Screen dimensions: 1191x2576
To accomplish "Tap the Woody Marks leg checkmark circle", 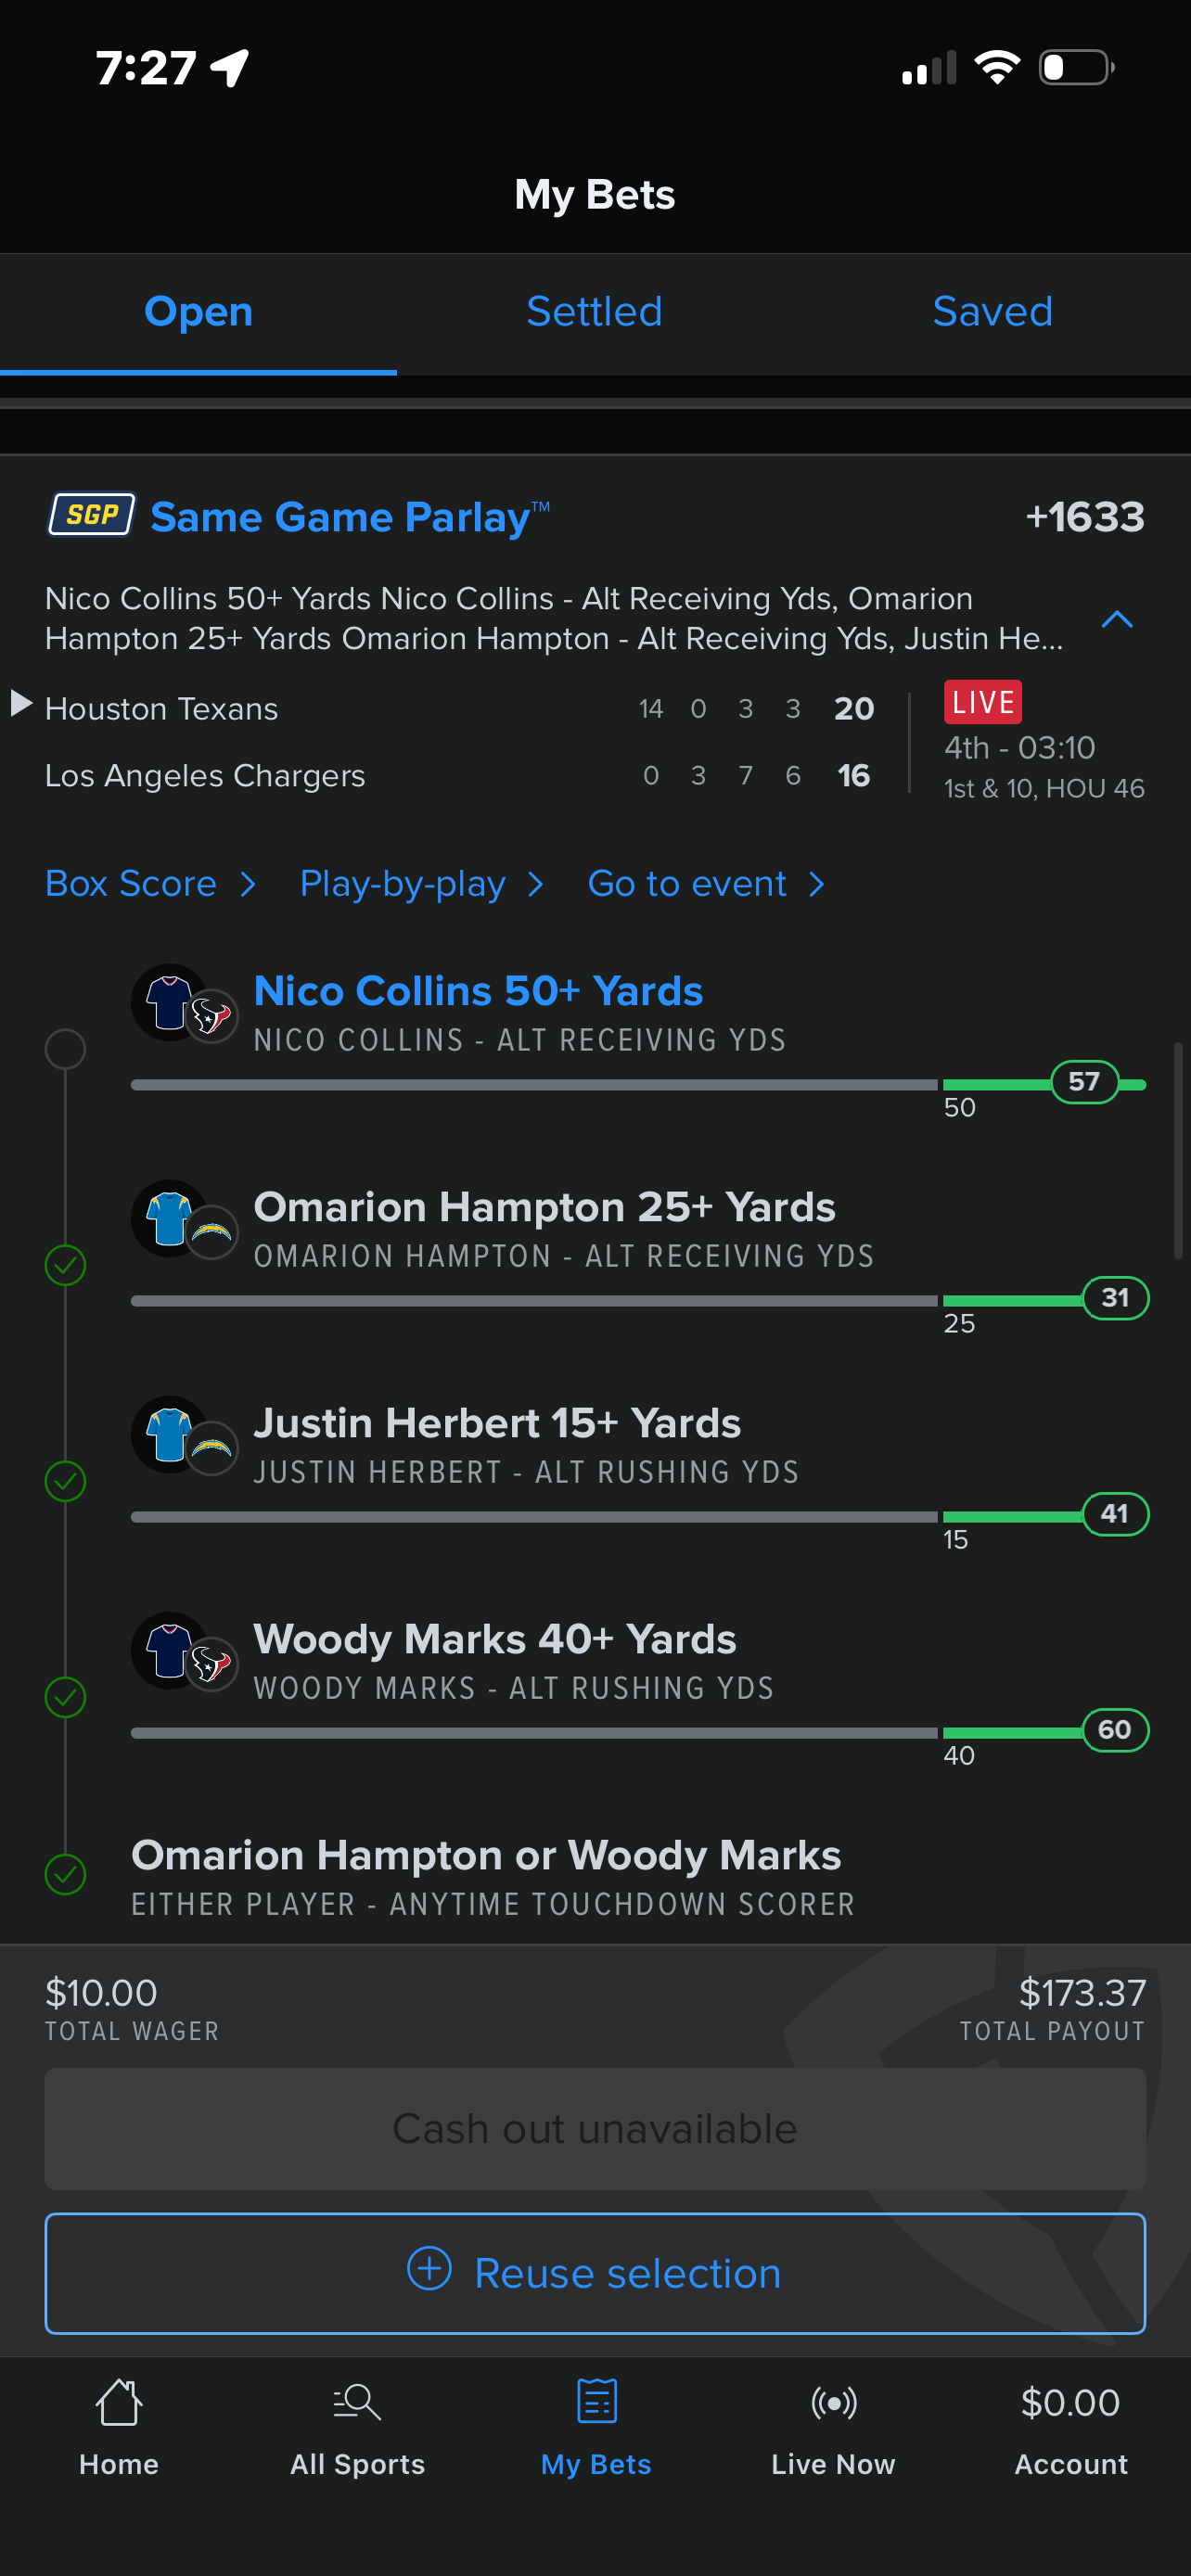I will point(66,1697).
